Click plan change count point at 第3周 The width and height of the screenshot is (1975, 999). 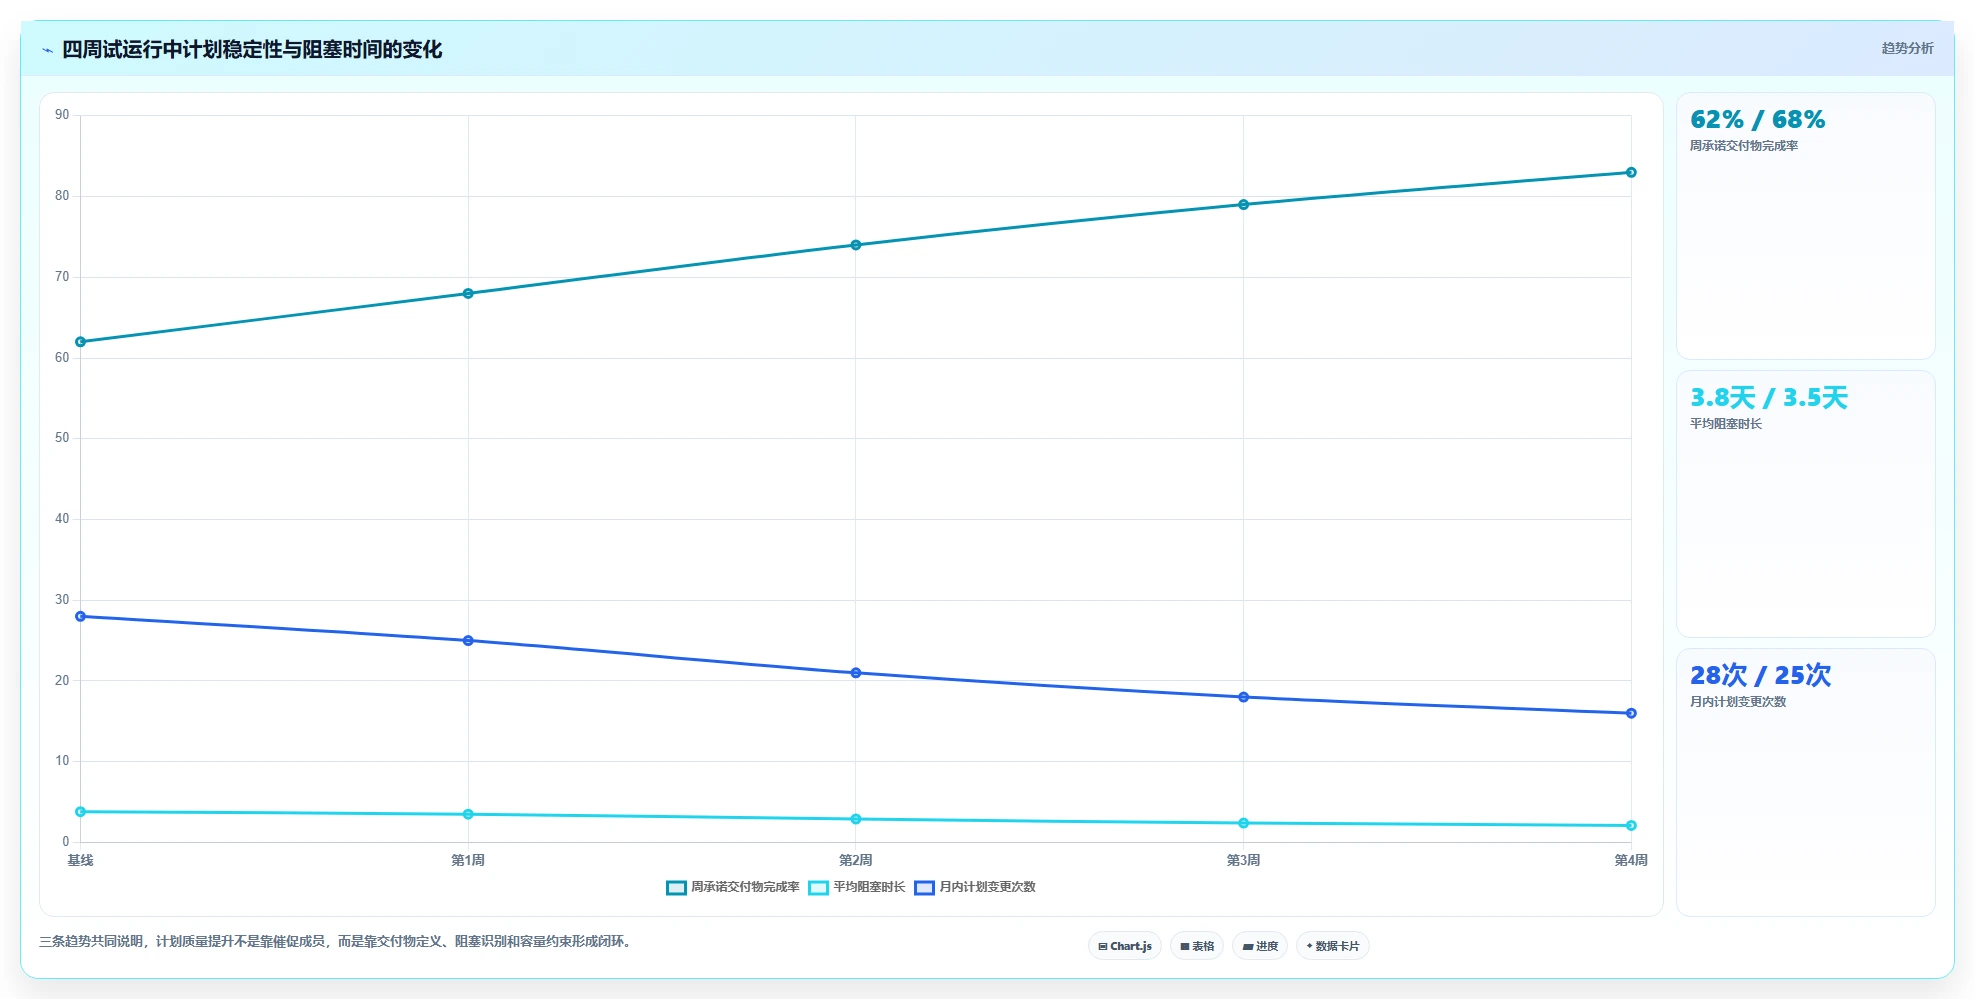click(x=1244, y=697)
